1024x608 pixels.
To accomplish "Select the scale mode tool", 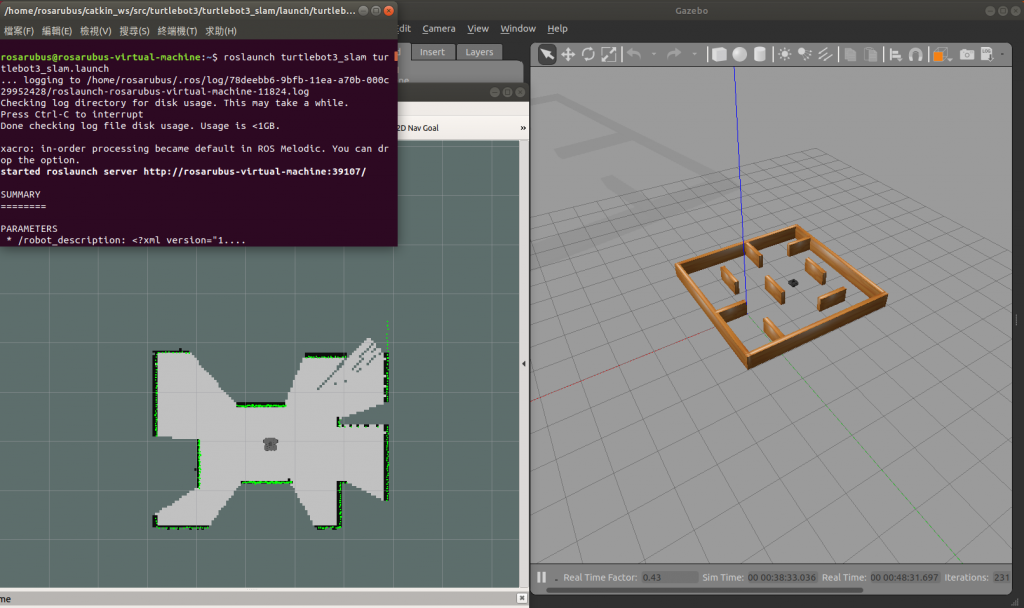I will 608,54.
